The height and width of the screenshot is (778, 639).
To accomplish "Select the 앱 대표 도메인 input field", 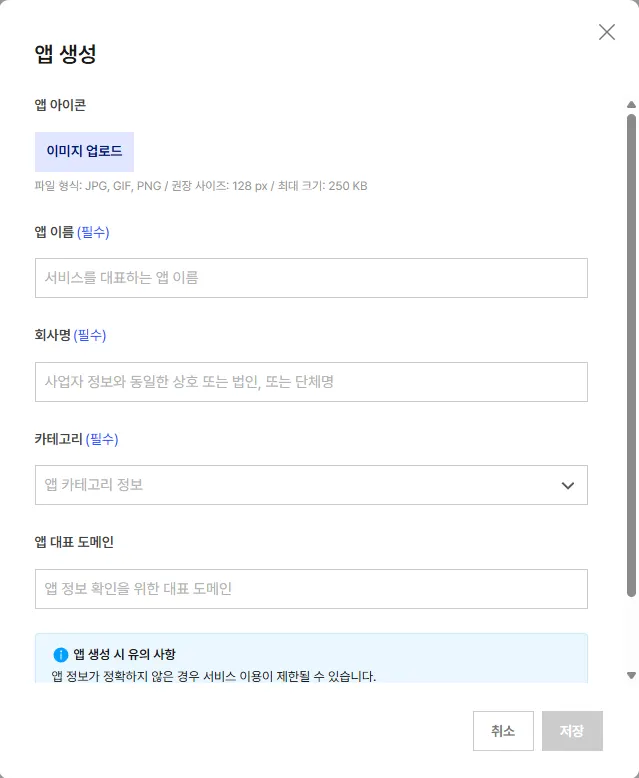I will (x=311, y=589).
